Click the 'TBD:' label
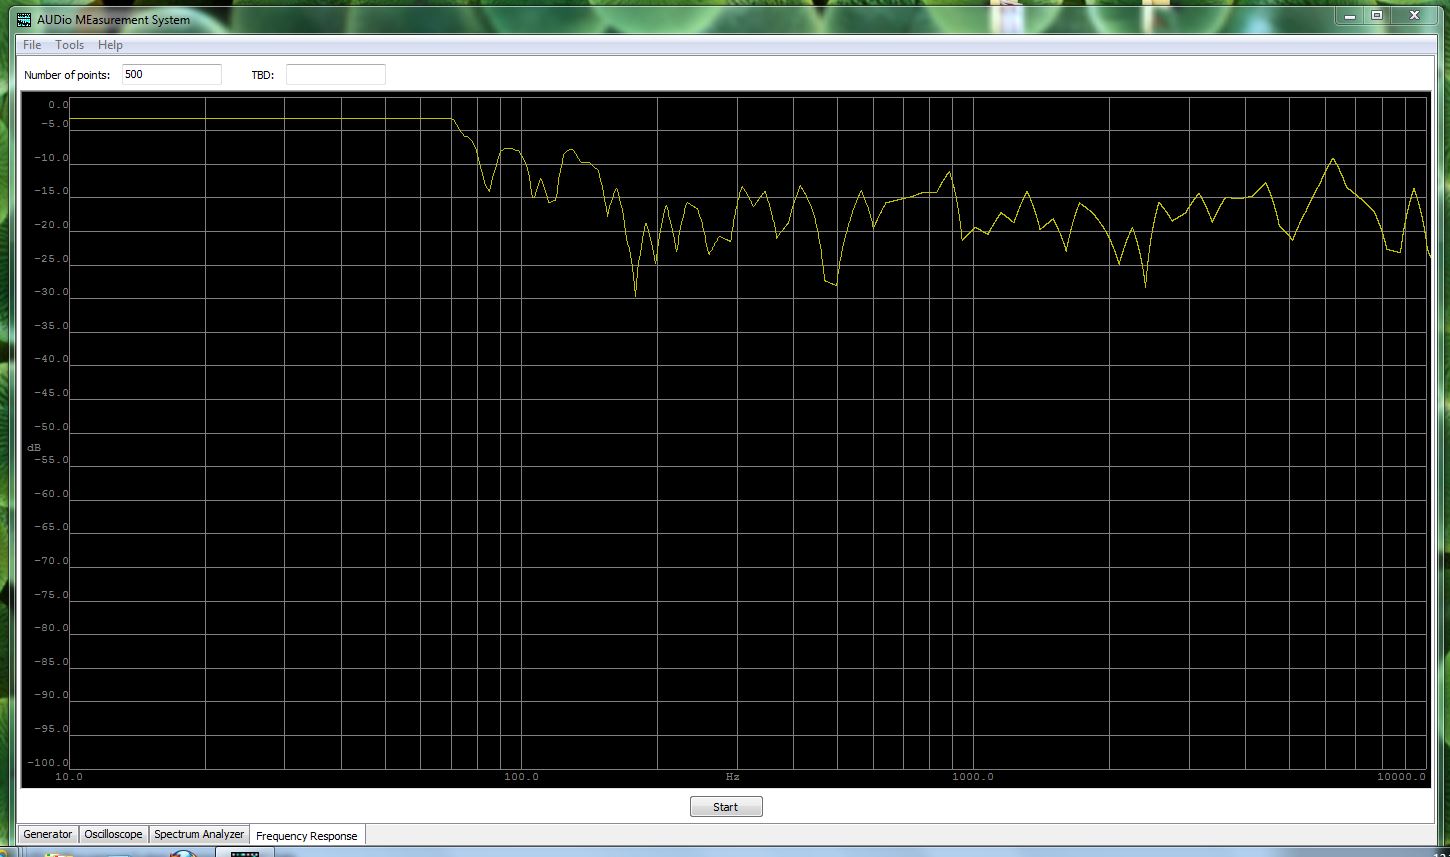Viewport: 1450px width, 857px height. (263, 75)
